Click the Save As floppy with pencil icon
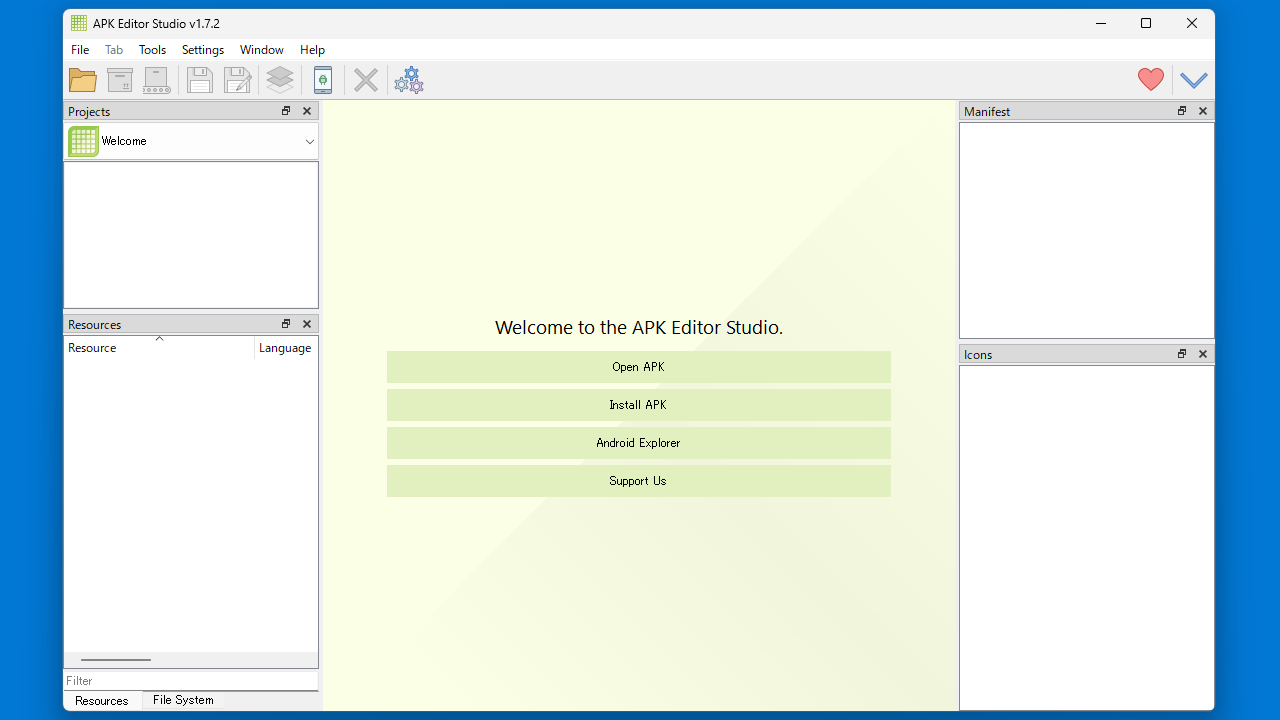The width and height of the screenshot is (1280, 720). click(x=237, y=80)
